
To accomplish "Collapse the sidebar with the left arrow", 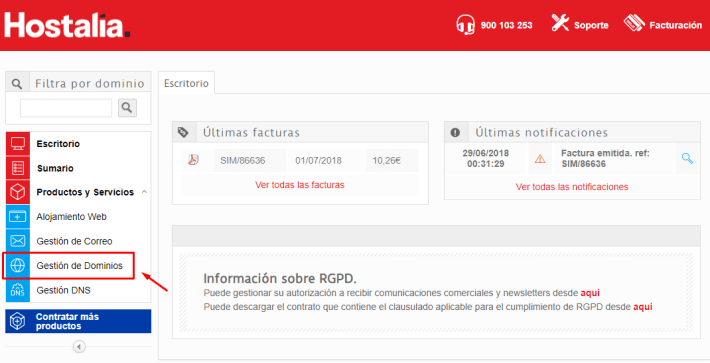I will 79,347.
